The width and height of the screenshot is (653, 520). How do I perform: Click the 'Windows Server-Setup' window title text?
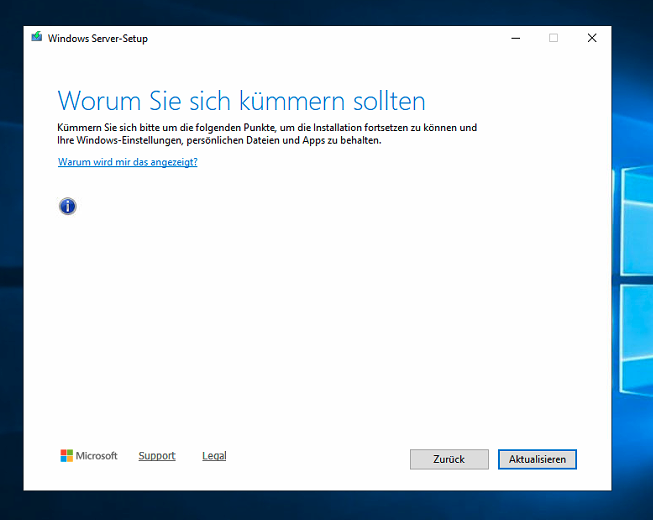pos(98,38)
